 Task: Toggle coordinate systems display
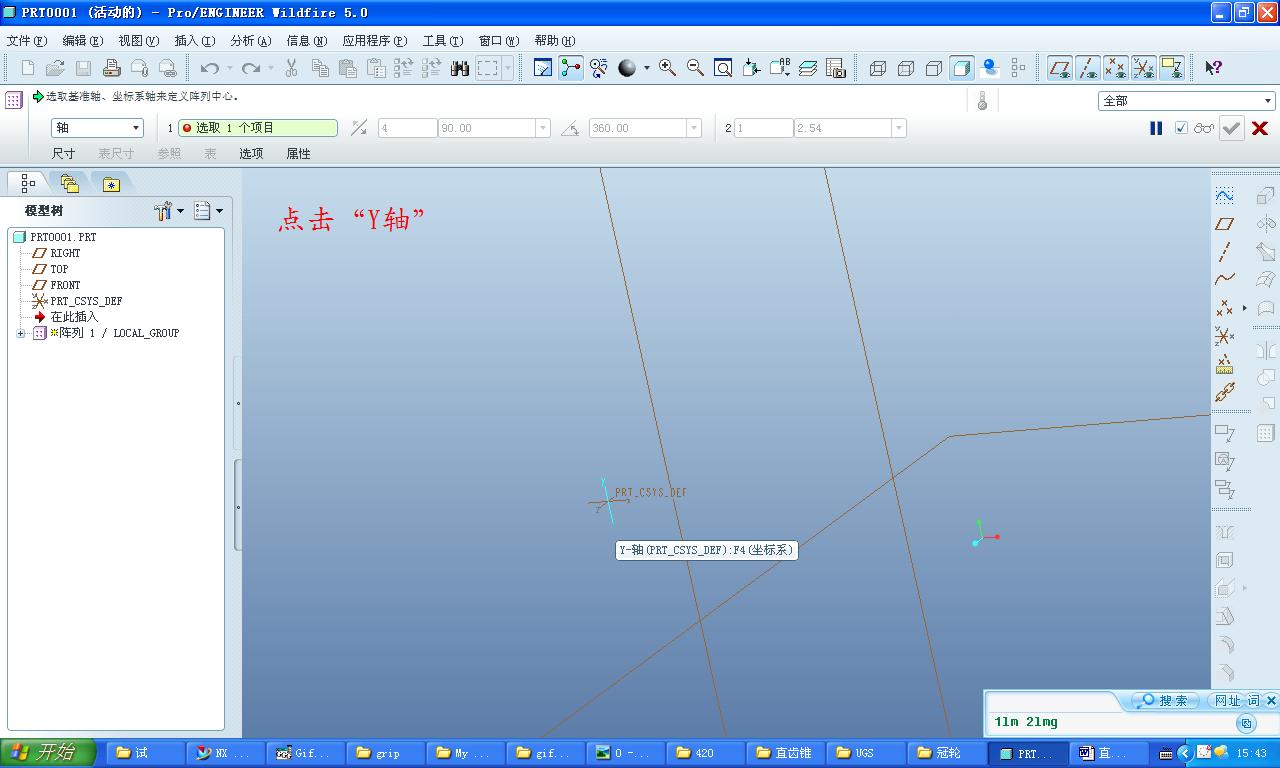(1144, 68)
